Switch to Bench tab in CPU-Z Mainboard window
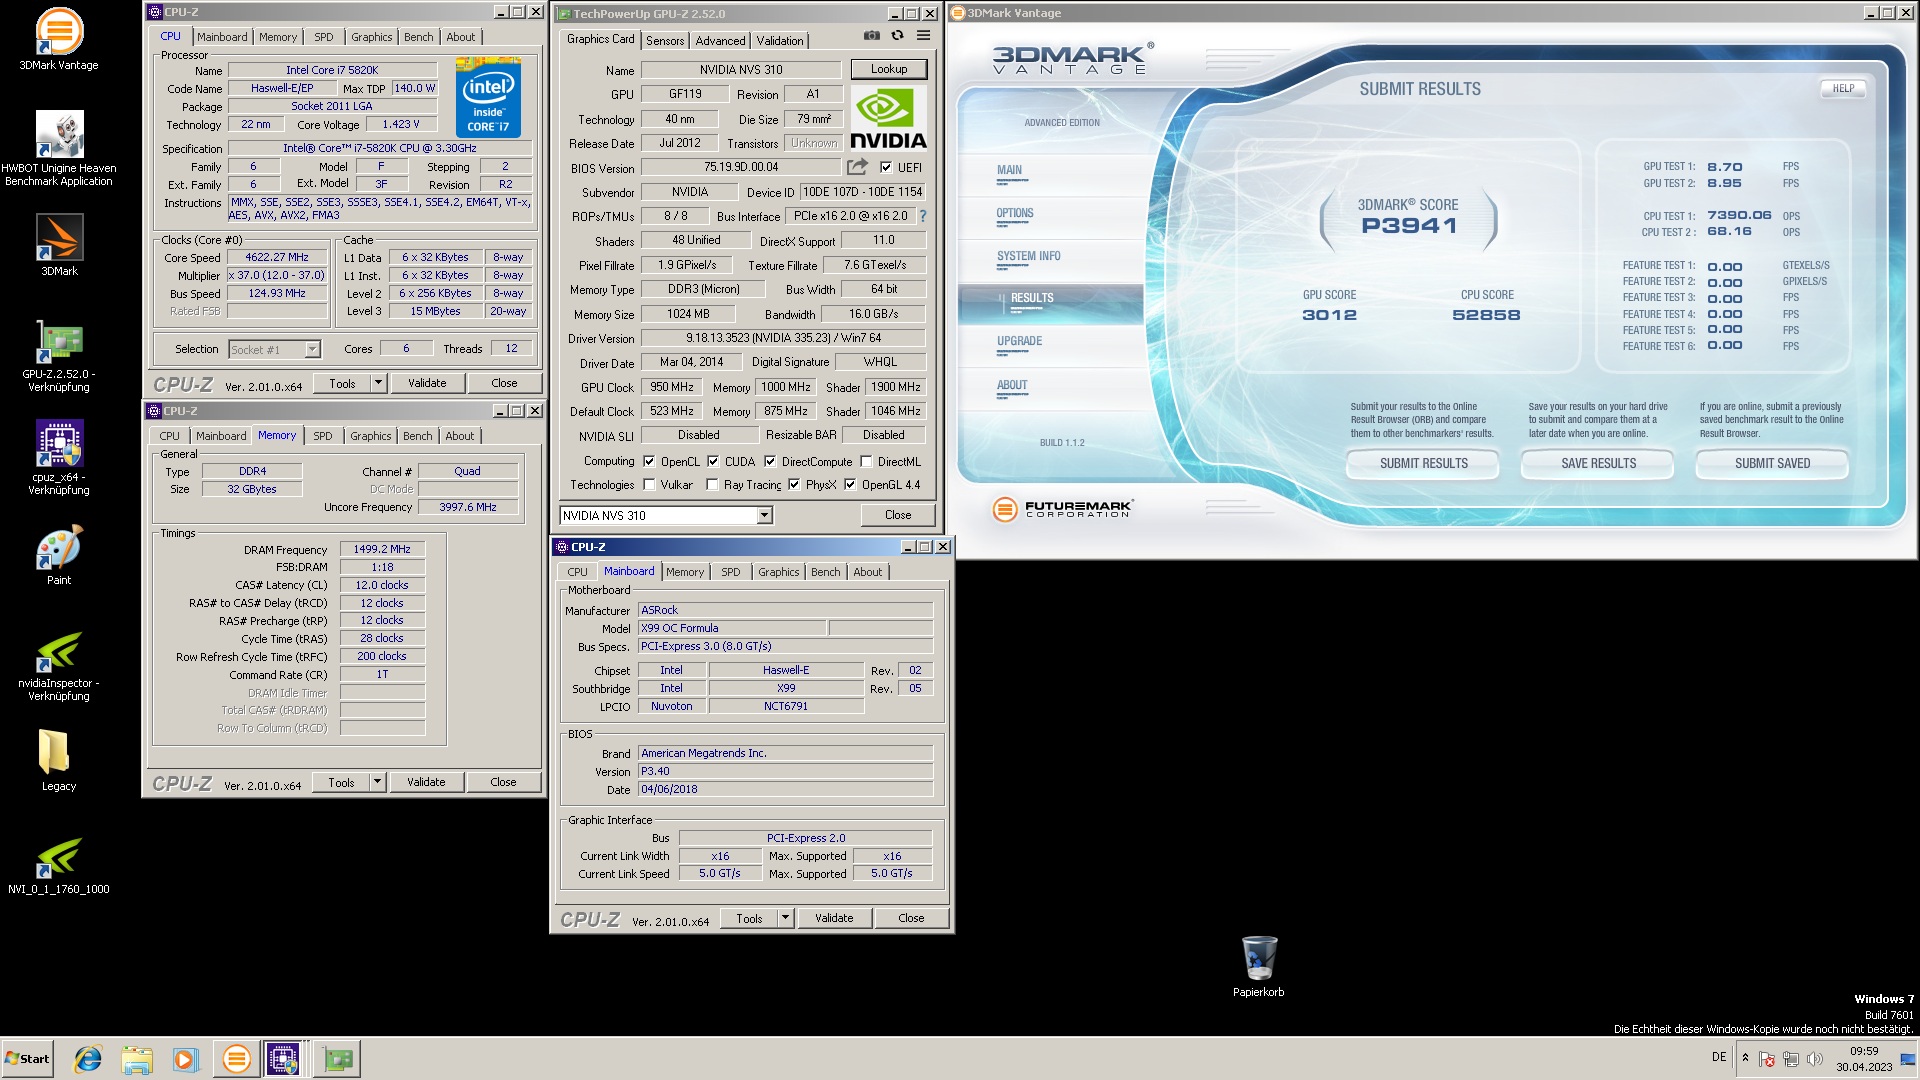This screenshot has height=1080, width=1920. (x=826, y=572)
